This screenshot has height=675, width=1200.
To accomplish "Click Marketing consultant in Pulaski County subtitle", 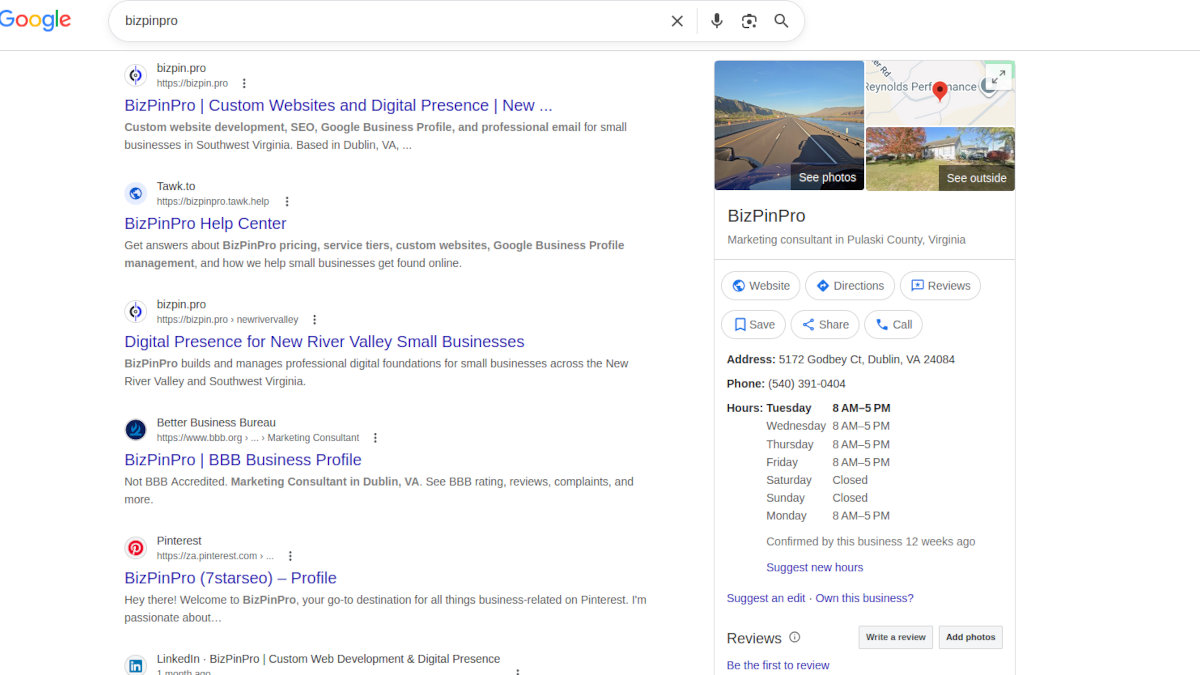I will (846, 240).
